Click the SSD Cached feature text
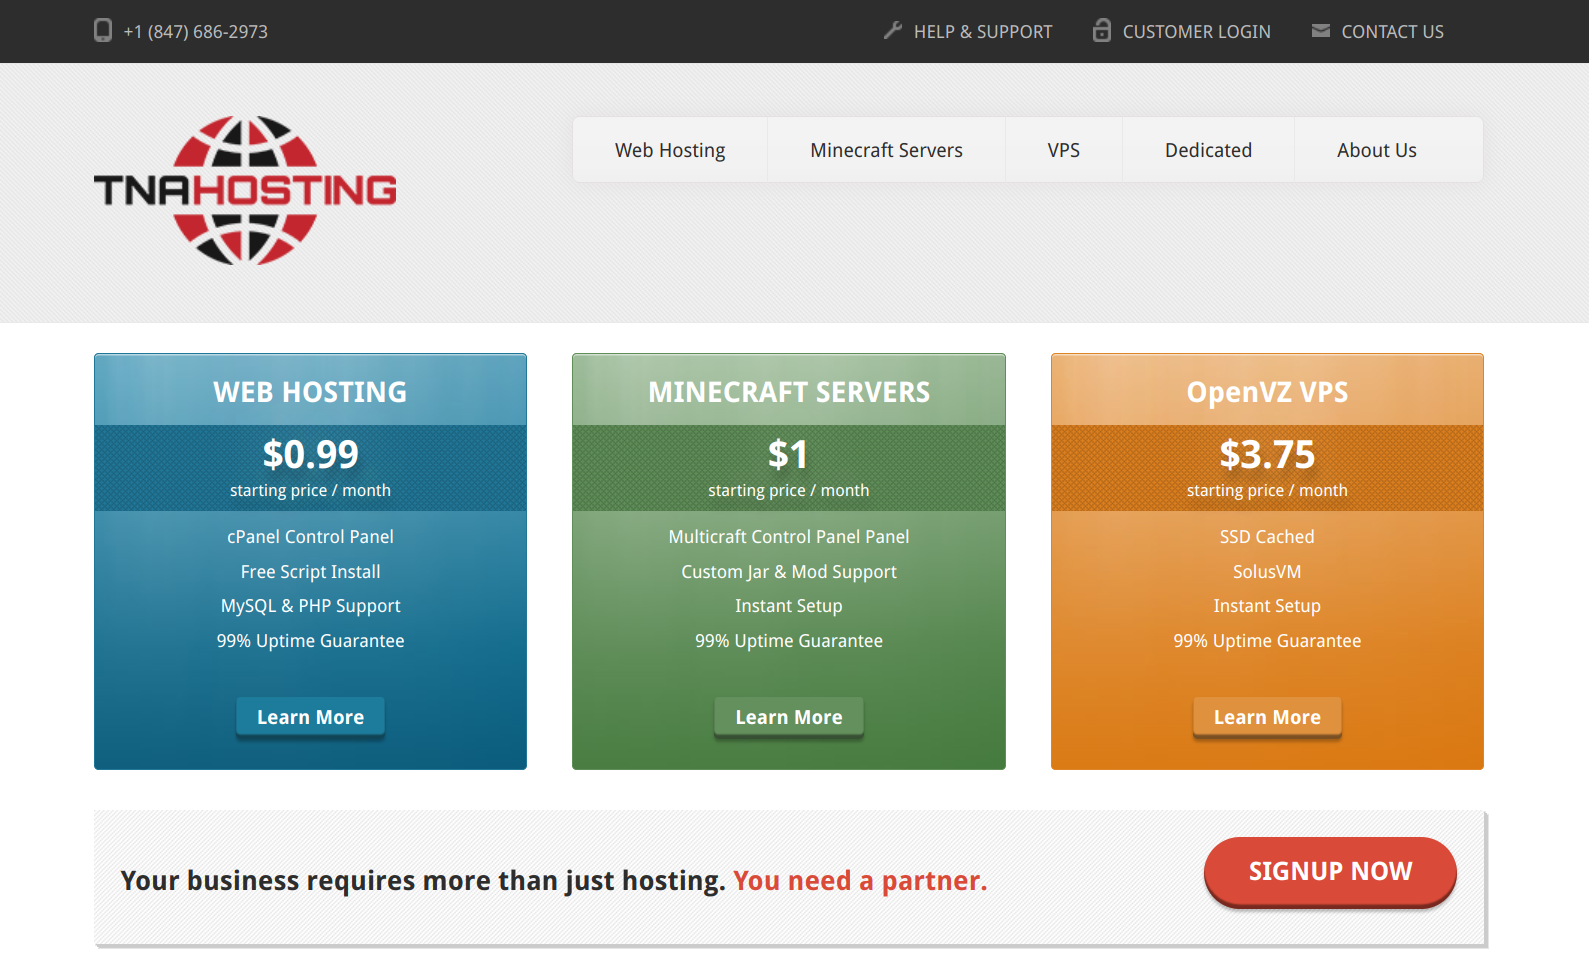The image size is (1589, 978). pyautogui.click(x=1267, y=537)
